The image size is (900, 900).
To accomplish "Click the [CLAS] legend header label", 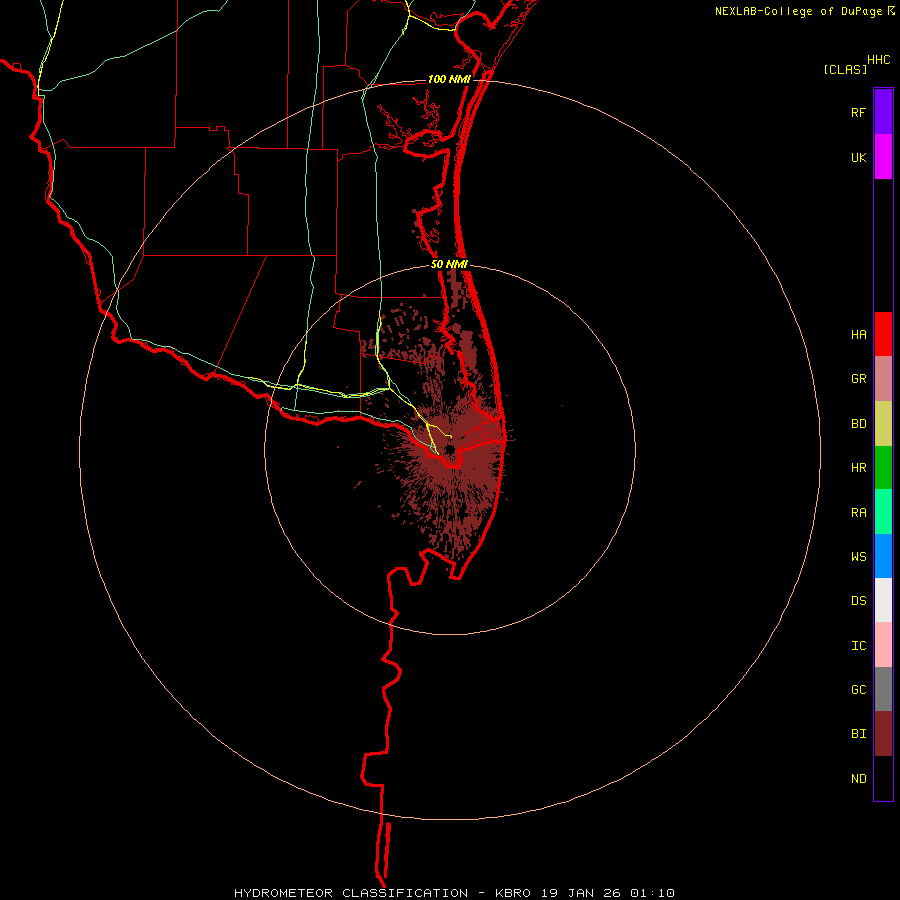I will (x=845, y=69).
